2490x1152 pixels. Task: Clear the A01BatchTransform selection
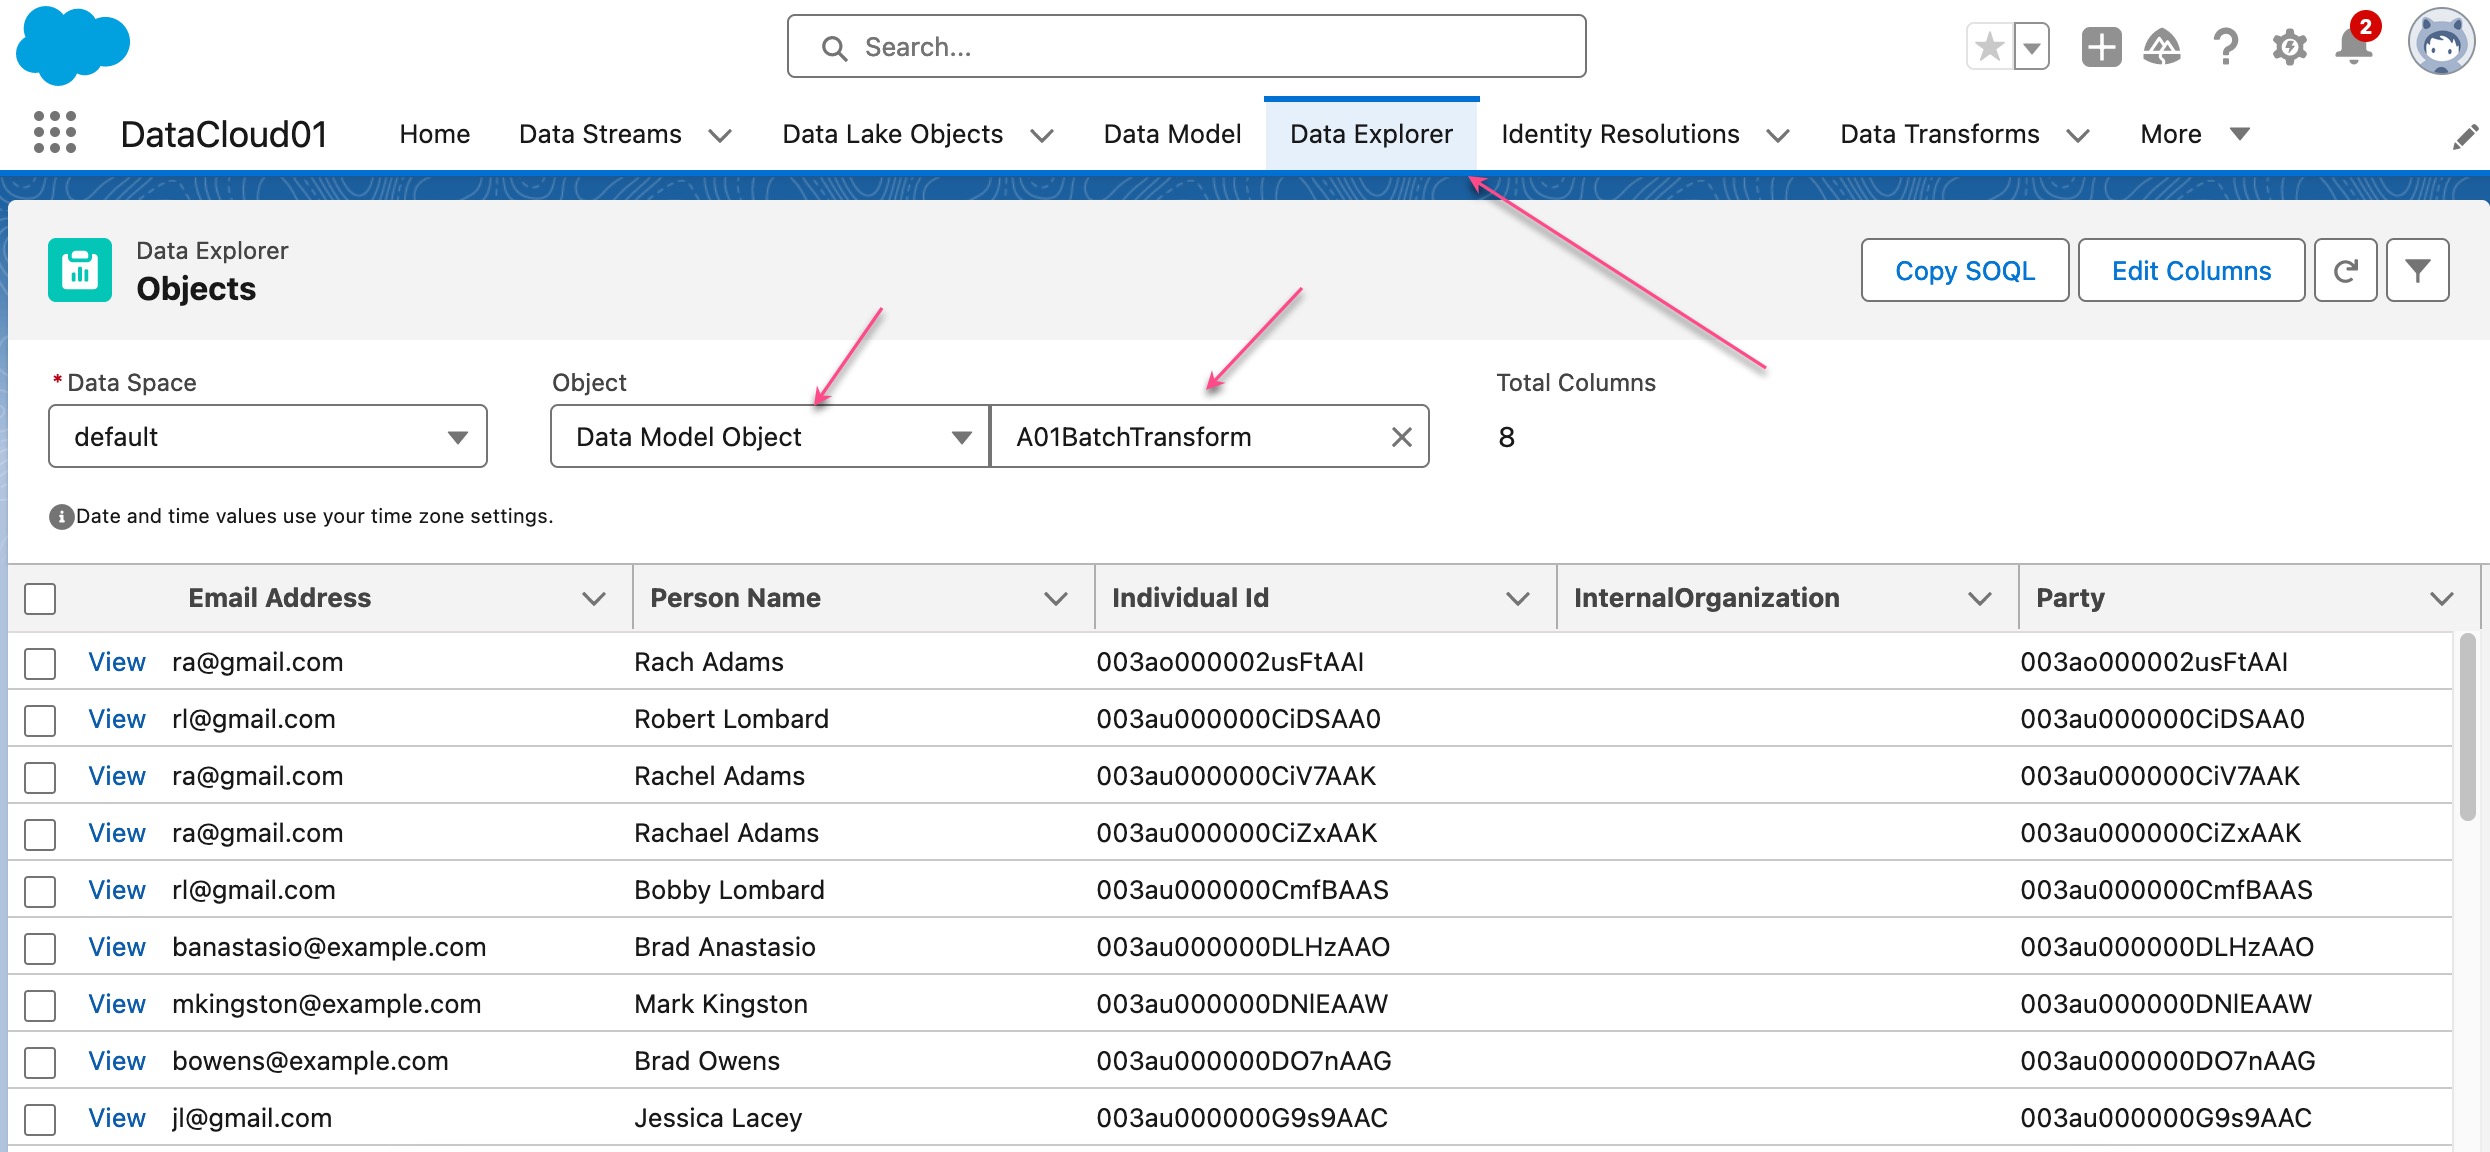(1402, 437)
